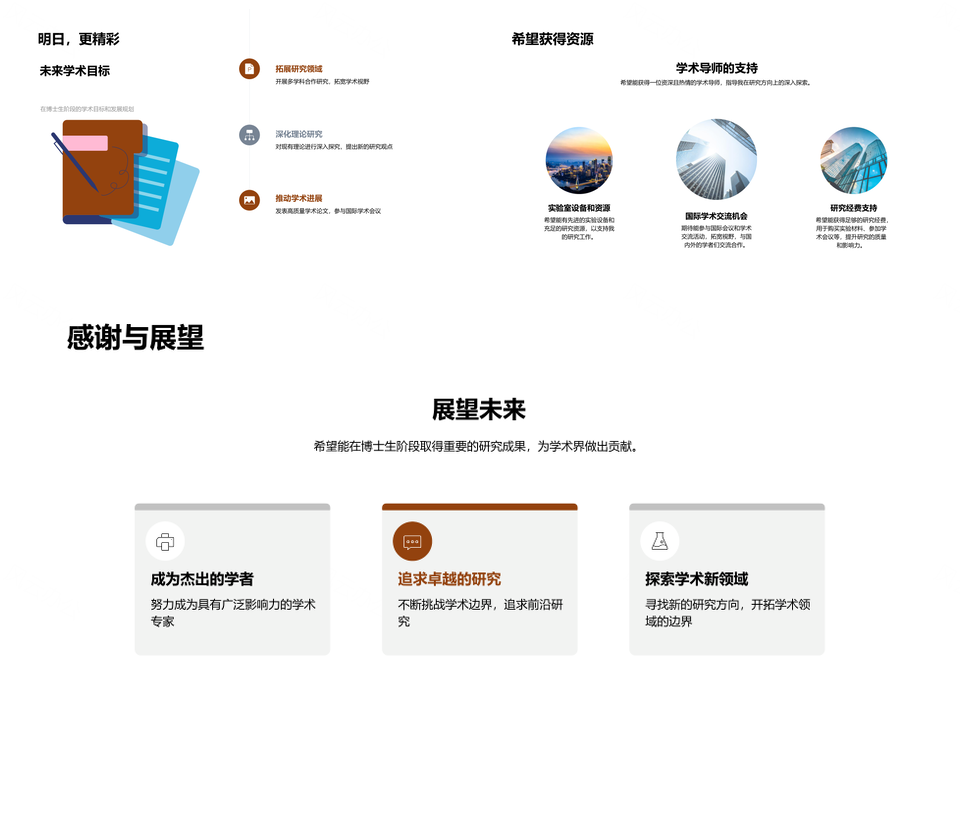960x816 pixels.
Task: Click the 拓展研究领域 heading text
Action: [x=299, y=69]
